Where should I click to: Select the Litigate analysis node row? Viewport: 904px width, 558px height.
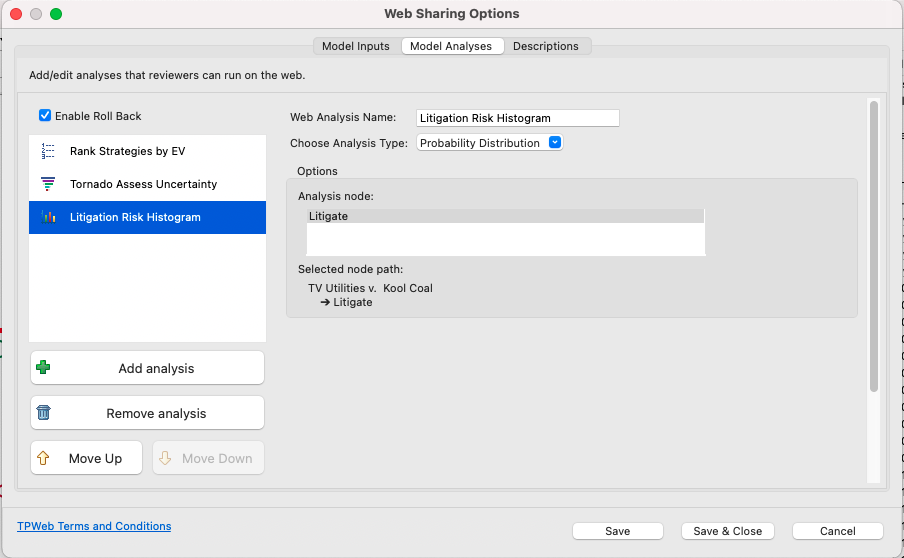[x=505, y=216]
